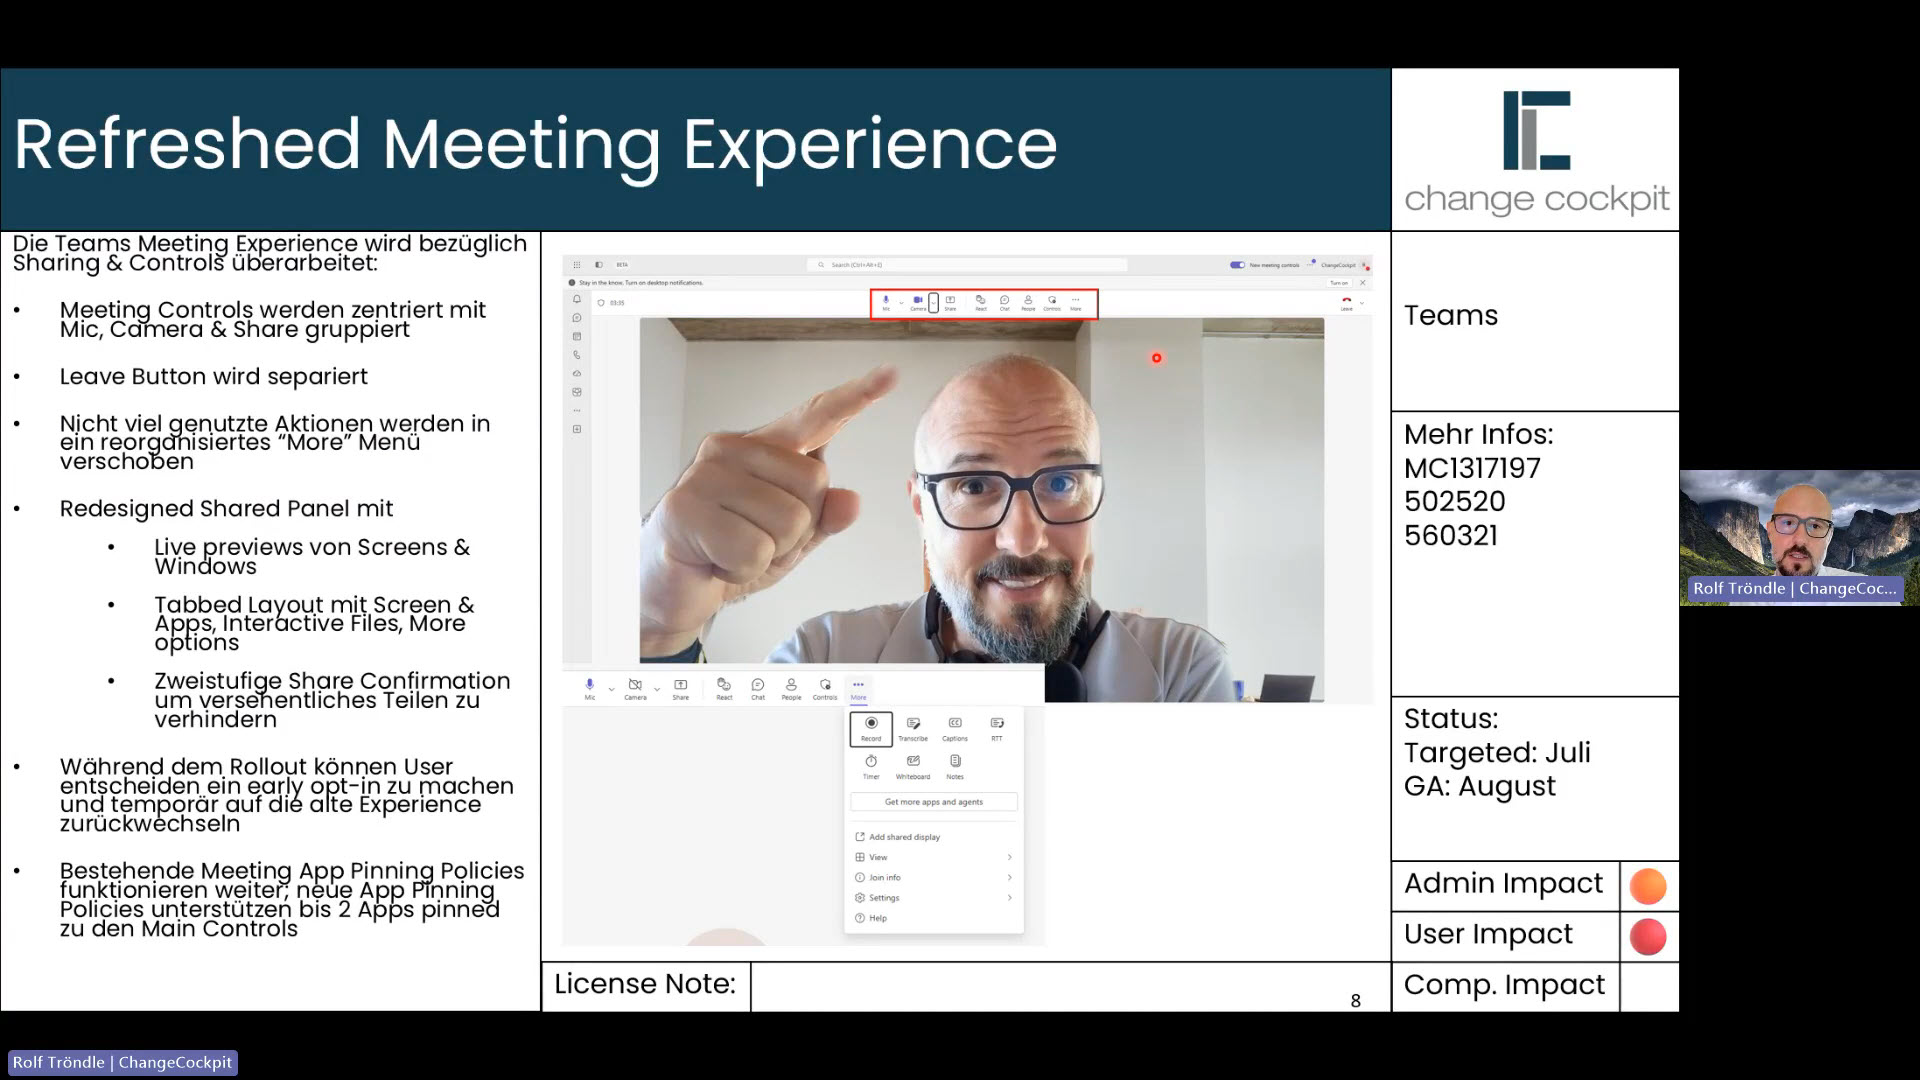
Task: Expand Mic options in red-boxed controls
Action: pyautogui.click(x=901, y=302)
